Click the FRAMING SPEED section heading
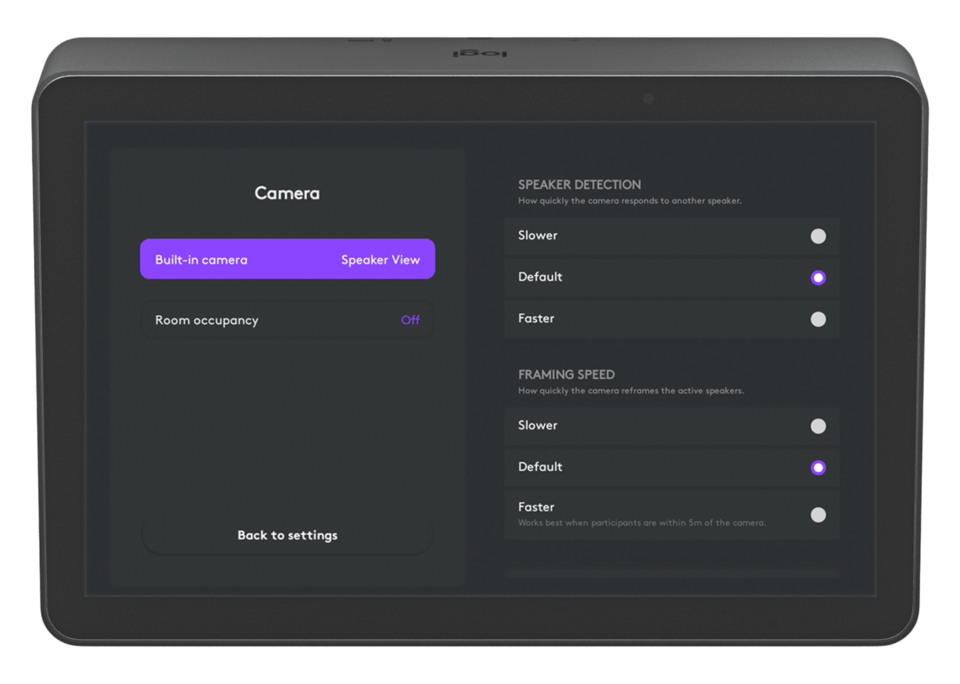This screenshot has width=960, height=684. tap(566, 375)
